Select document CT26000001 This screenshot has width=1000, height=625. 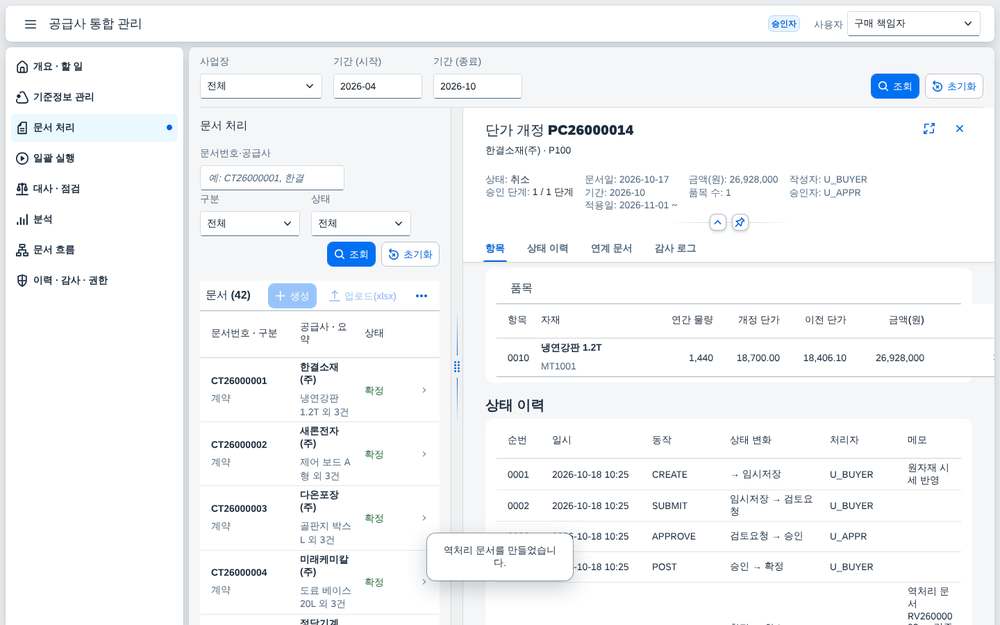click(320, 390)
